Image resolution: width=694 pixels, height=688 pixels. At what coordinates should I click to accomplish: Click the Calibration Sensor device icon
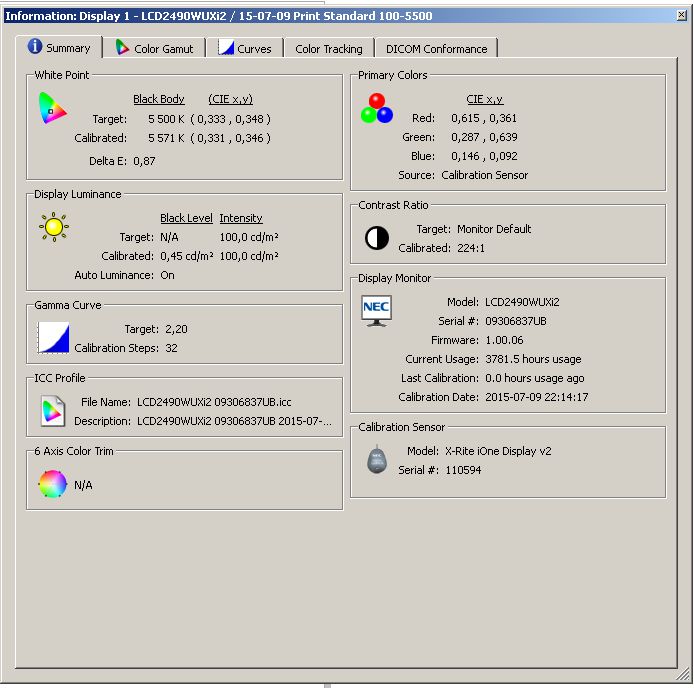(x=376, y=460)
